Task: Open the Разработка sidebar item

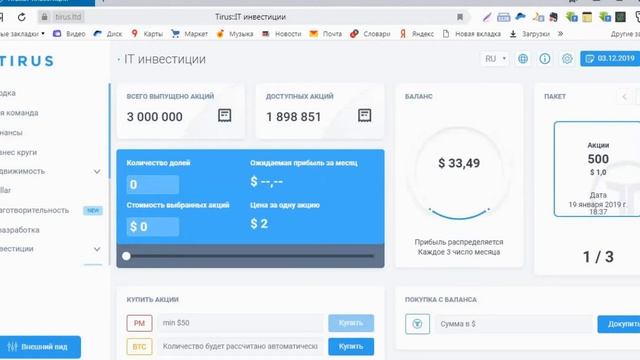Action: (x=20, y=230)
